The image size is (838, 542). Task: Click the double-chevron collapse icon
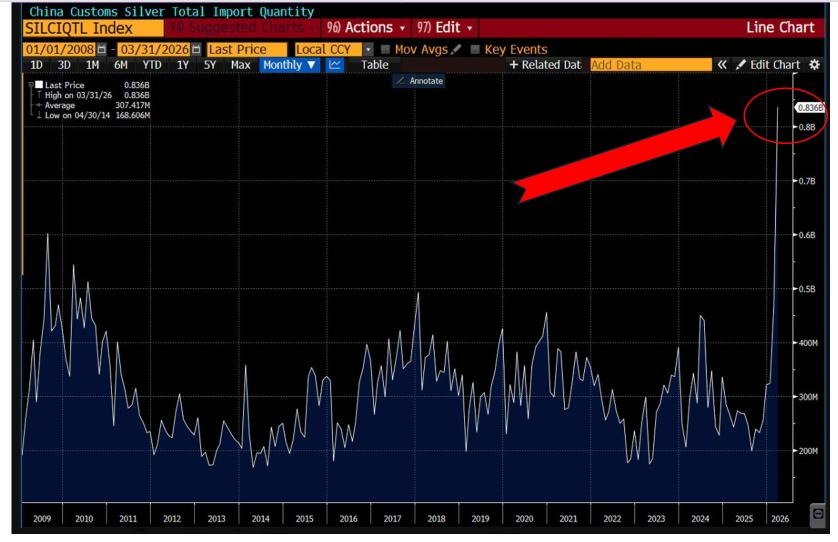click(722, 65)
